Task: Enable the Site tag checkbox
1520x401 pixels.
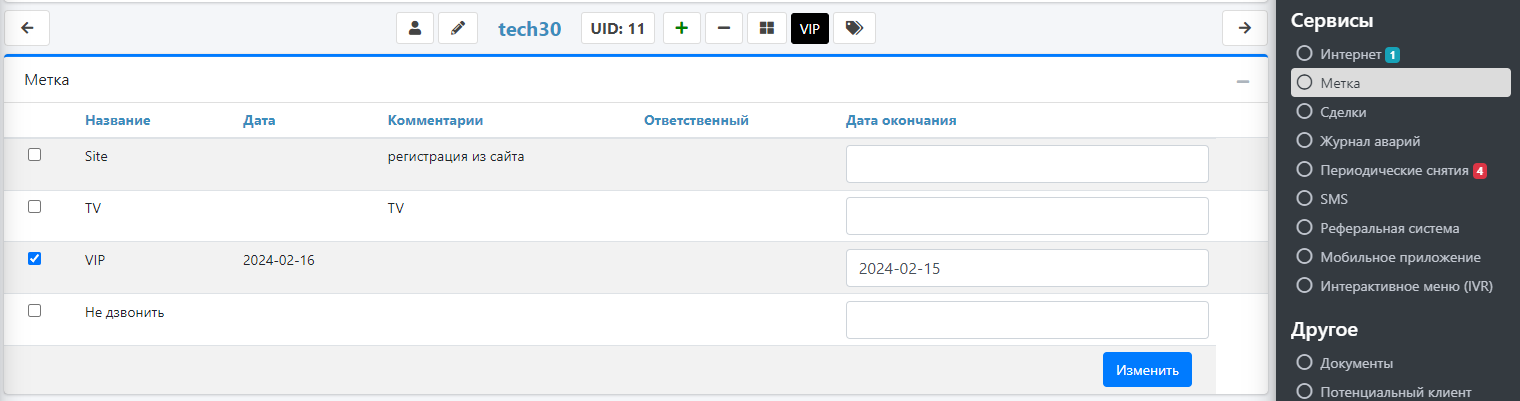Action: [x=35, y=155]
